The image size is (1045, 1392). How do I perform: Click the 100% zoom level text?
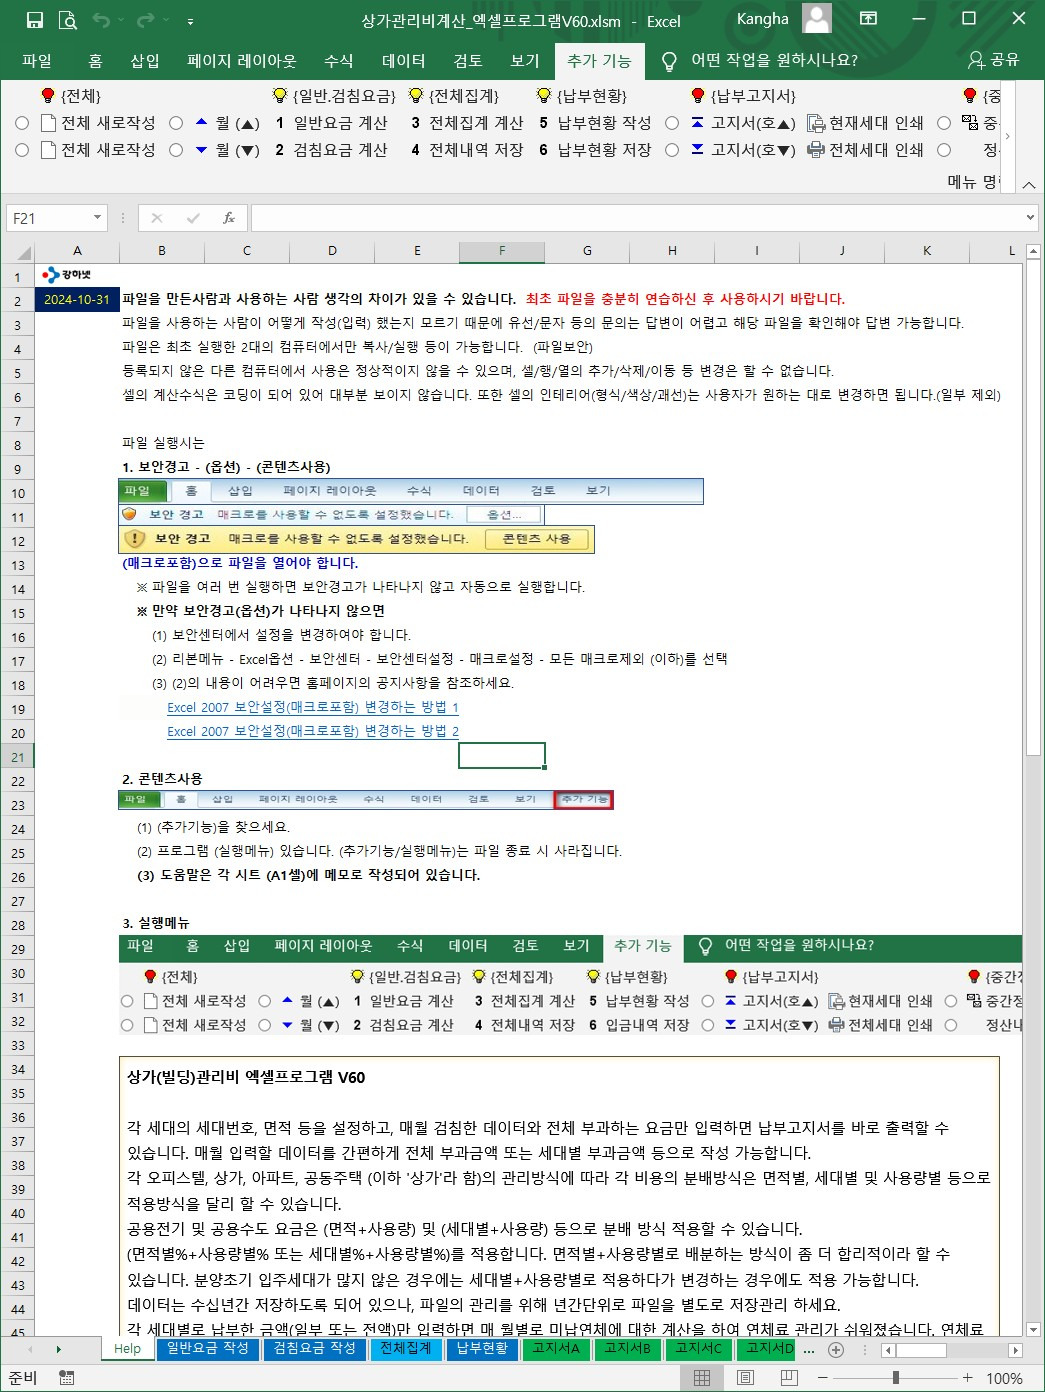1005,1378
